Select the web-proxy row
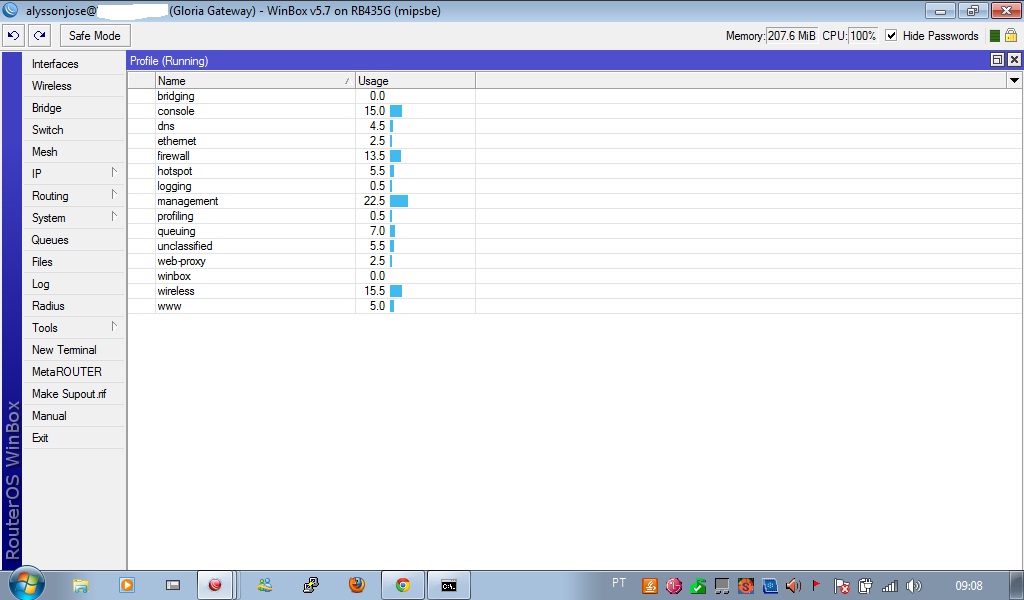This screenshot has height=600, width=1024. point(575,261)
